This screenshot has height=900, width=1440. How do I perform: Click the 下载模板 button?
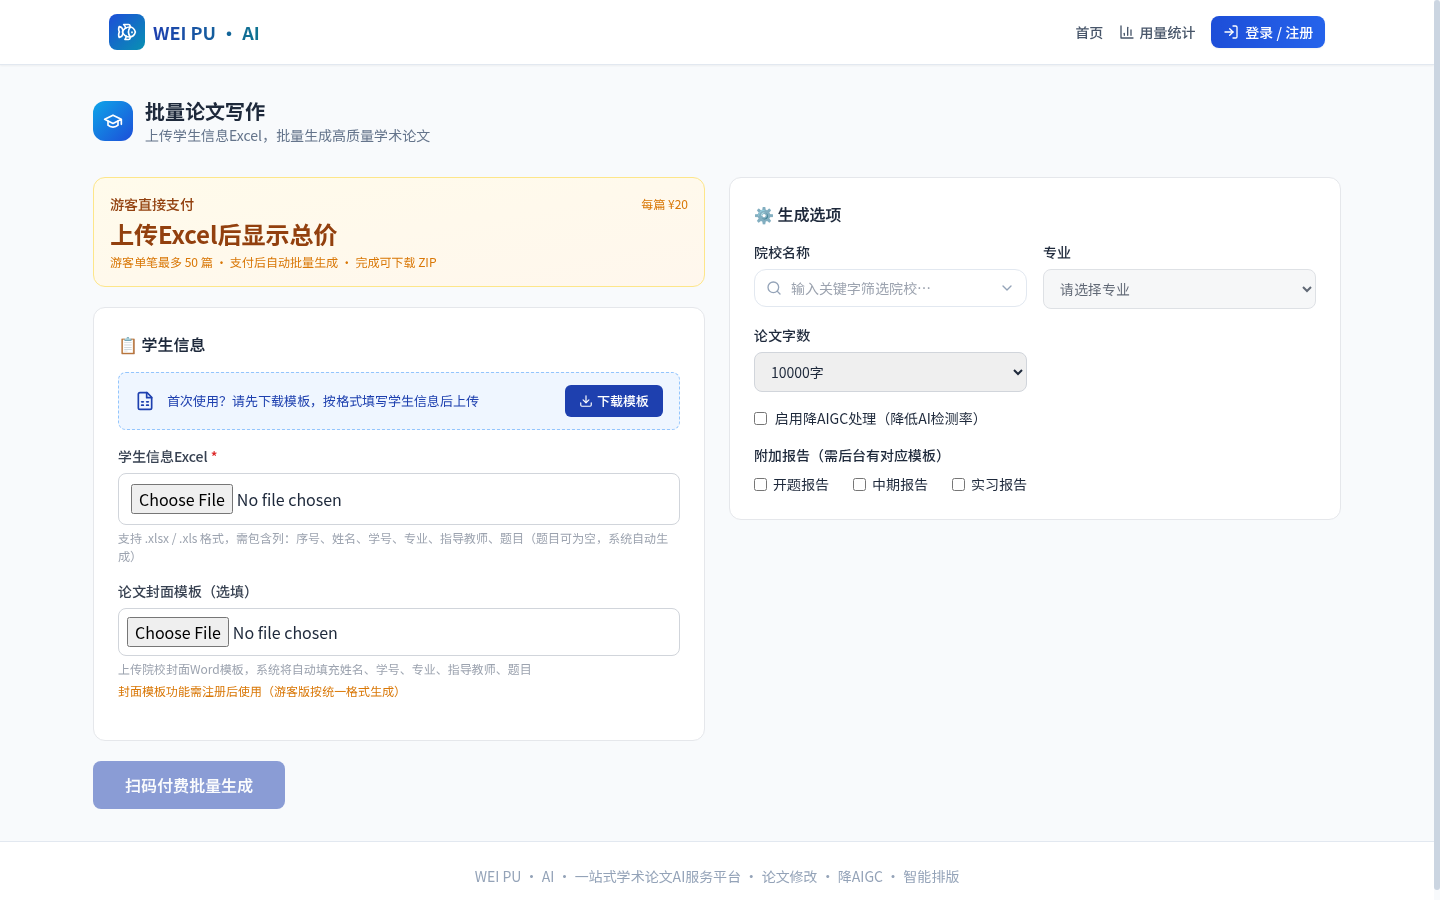tap(614, 401)
